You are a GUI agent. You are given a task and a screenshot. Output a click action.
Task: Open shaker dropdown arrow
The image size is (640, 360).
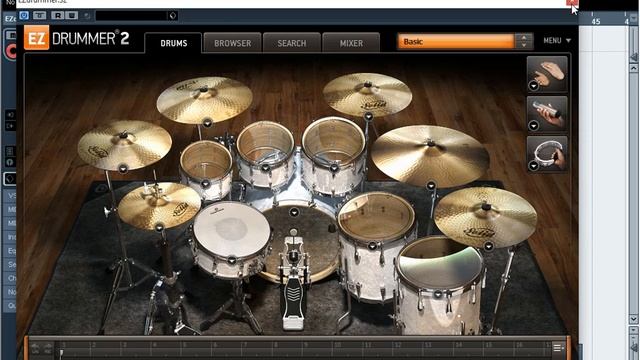(x=534, y=126)
